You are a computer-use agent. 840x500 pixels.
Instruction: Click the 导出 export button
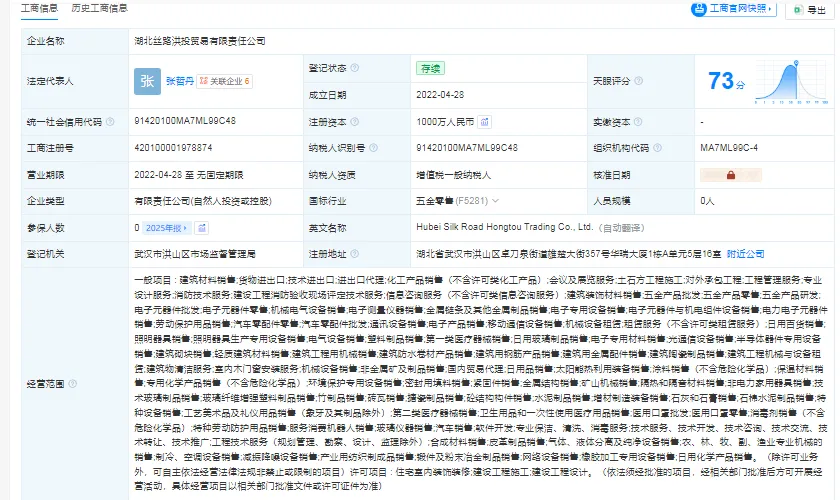point(809,10)
